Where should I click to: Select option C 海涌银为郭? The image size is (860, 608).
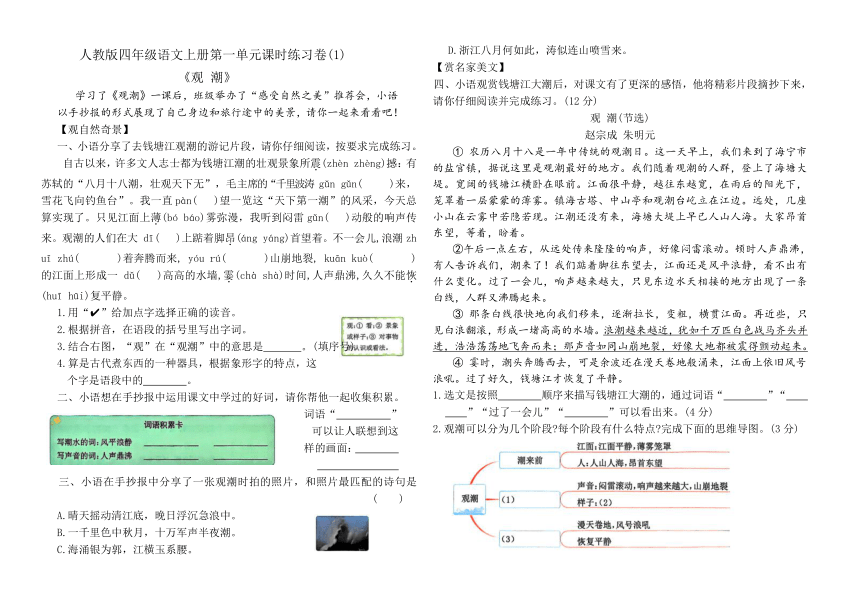[x=125, y=549]
